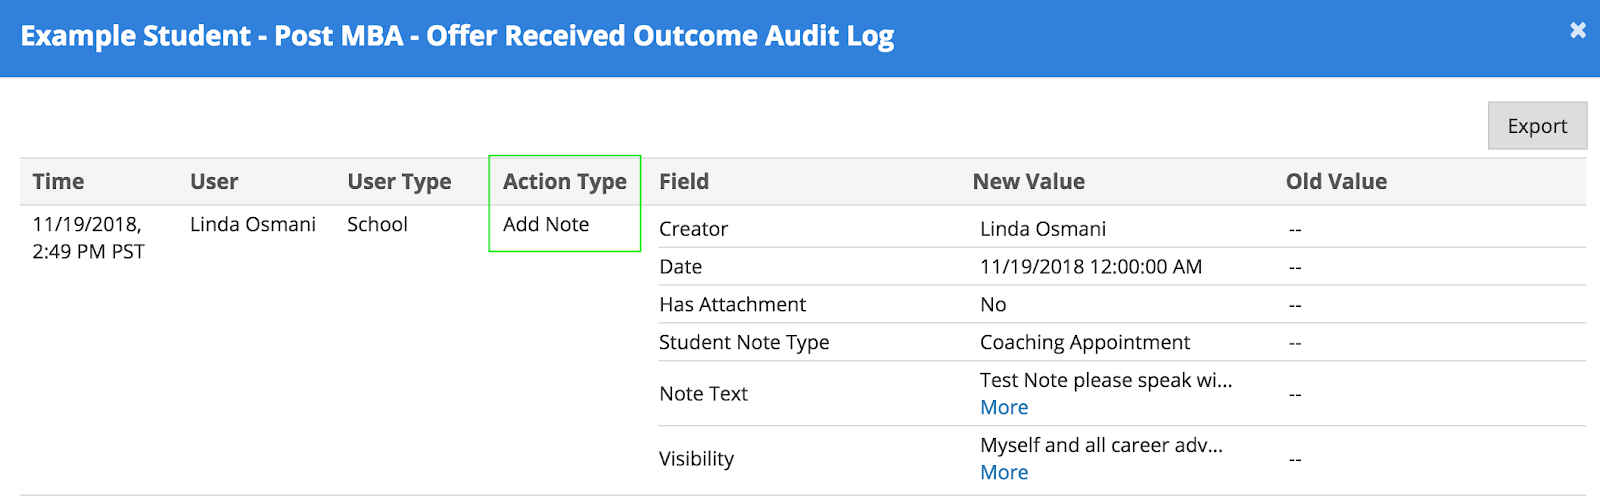Click the Action Type column header
The width and height of the screenshot is (1600, 496).
point(564,181)
